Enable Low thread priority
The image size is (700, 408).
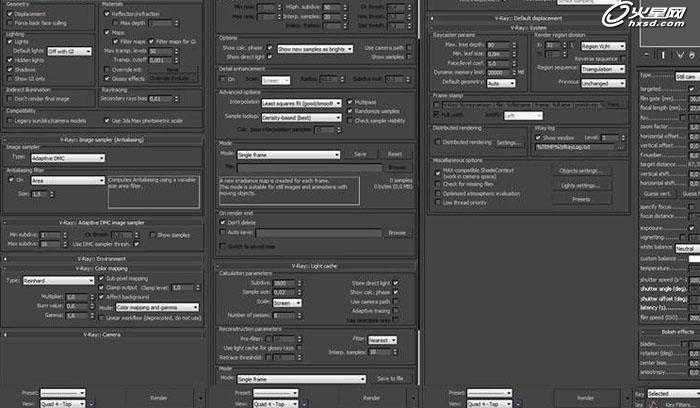[438, 203]
